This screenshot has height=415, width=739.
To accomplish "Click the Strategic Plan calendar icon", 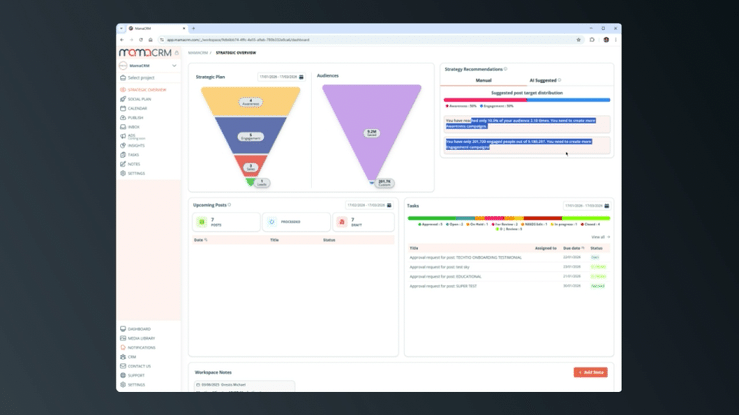I will [301, 77].
